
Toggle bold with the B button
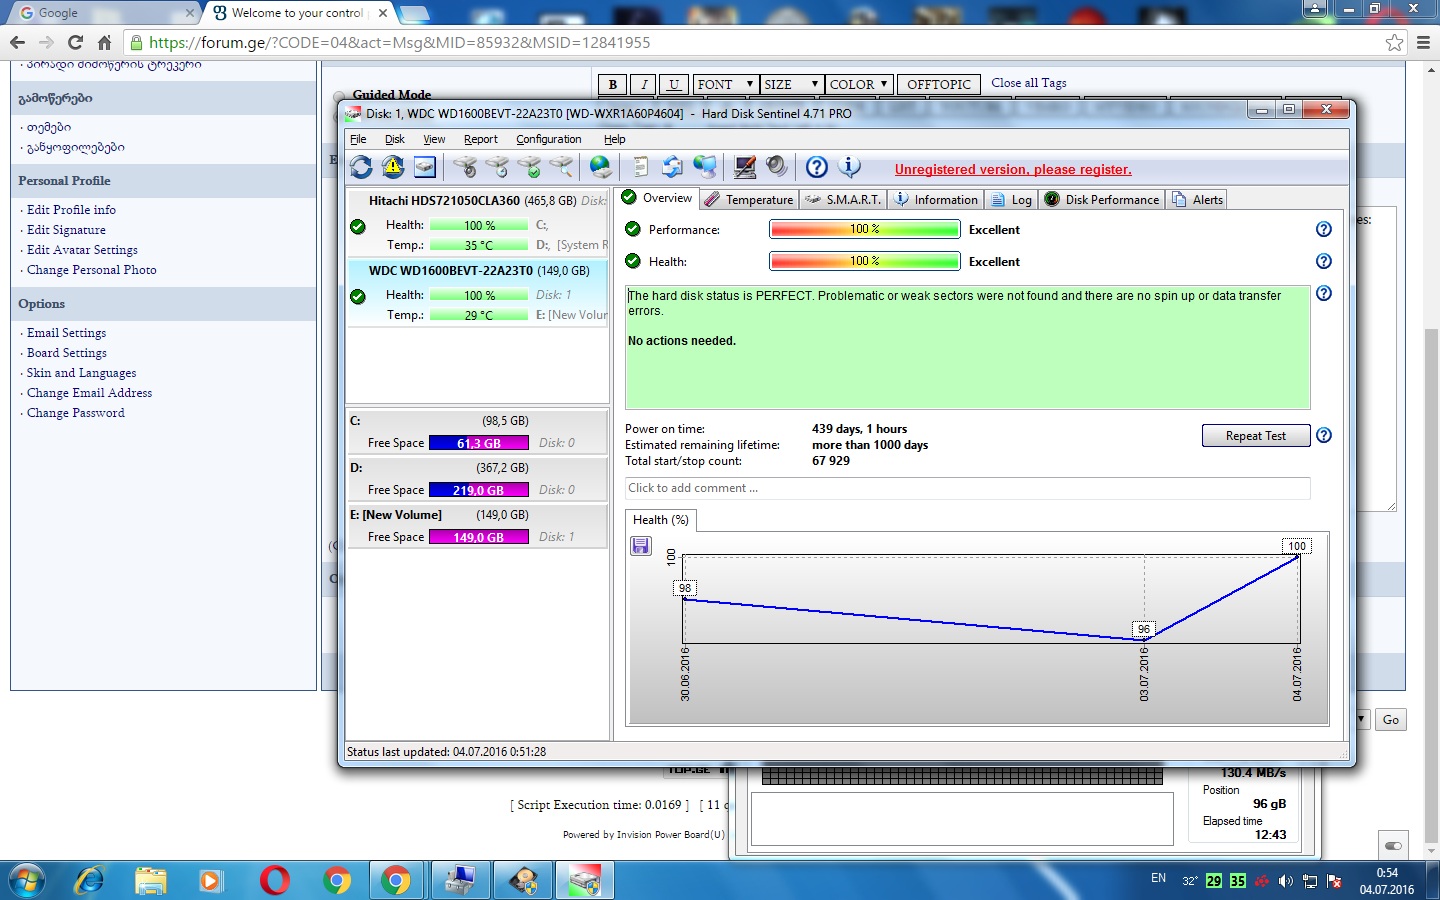(x=612, y=85)
